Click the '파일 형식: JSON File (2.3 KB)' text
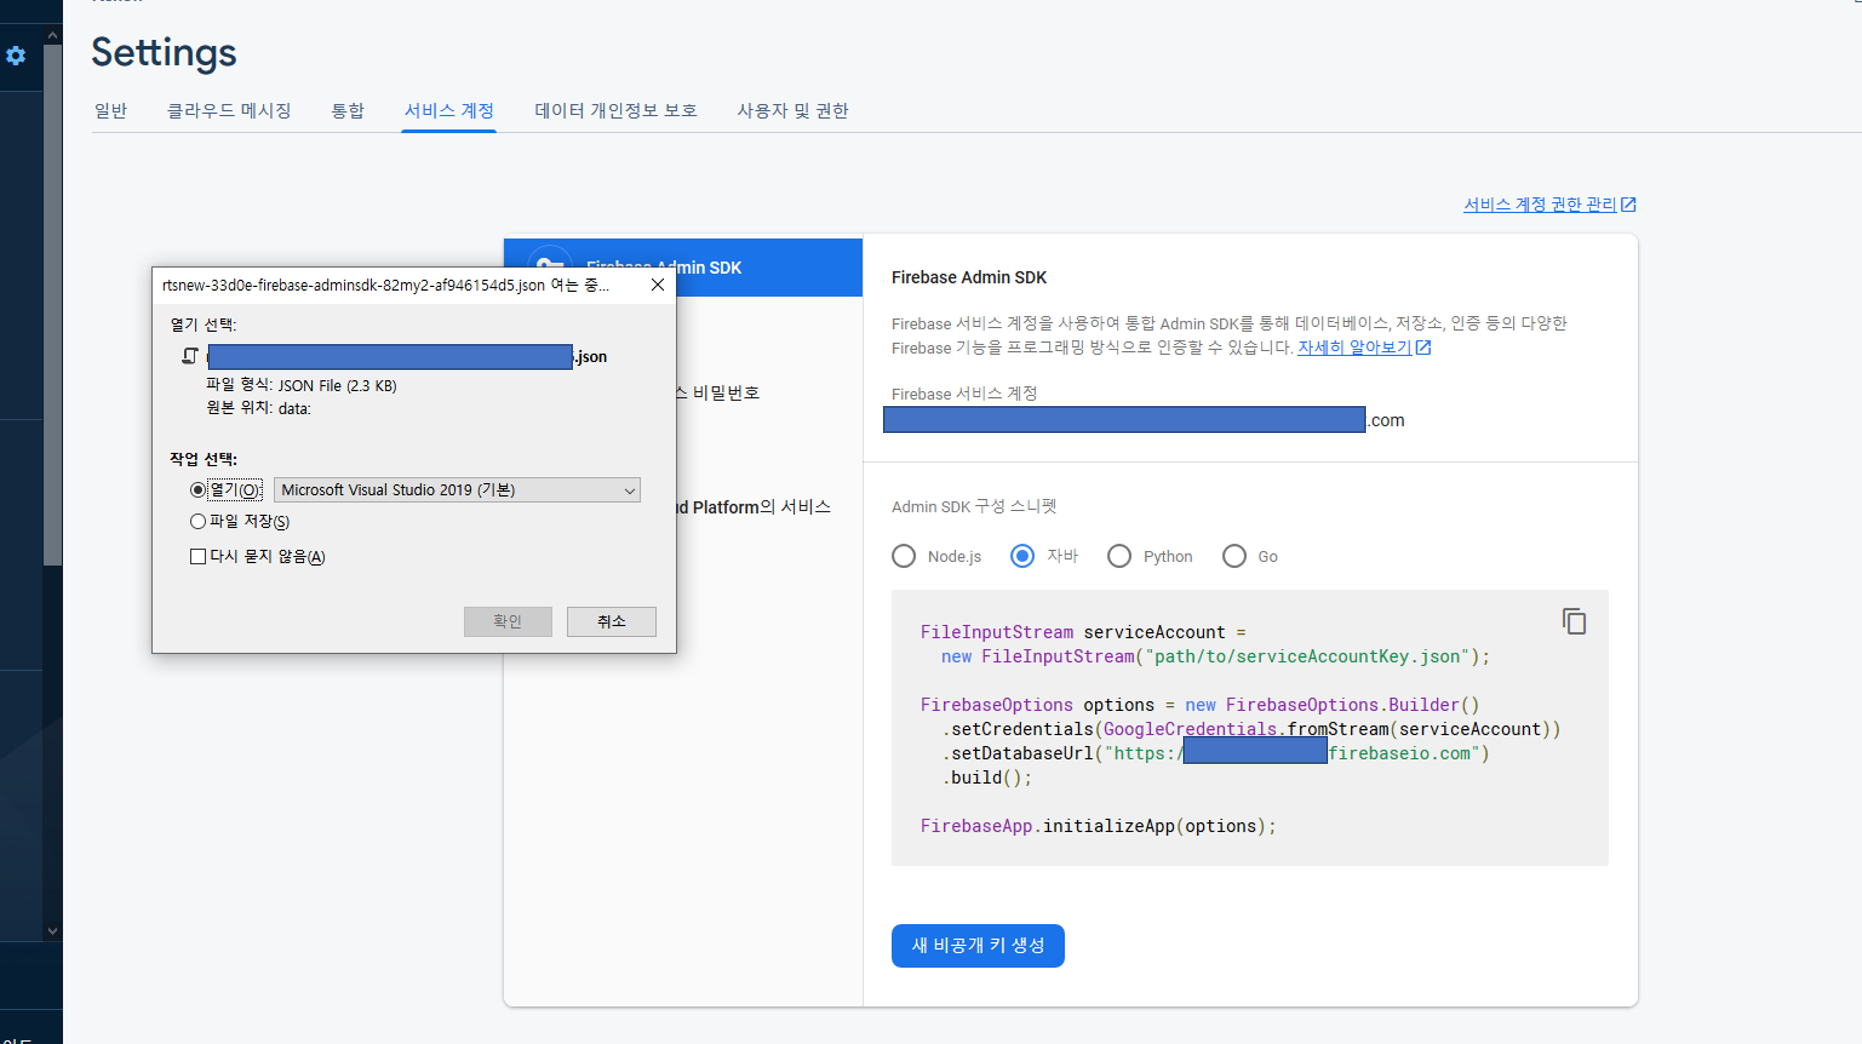Screen dimensions: 1862x1044 coord(301,385)
